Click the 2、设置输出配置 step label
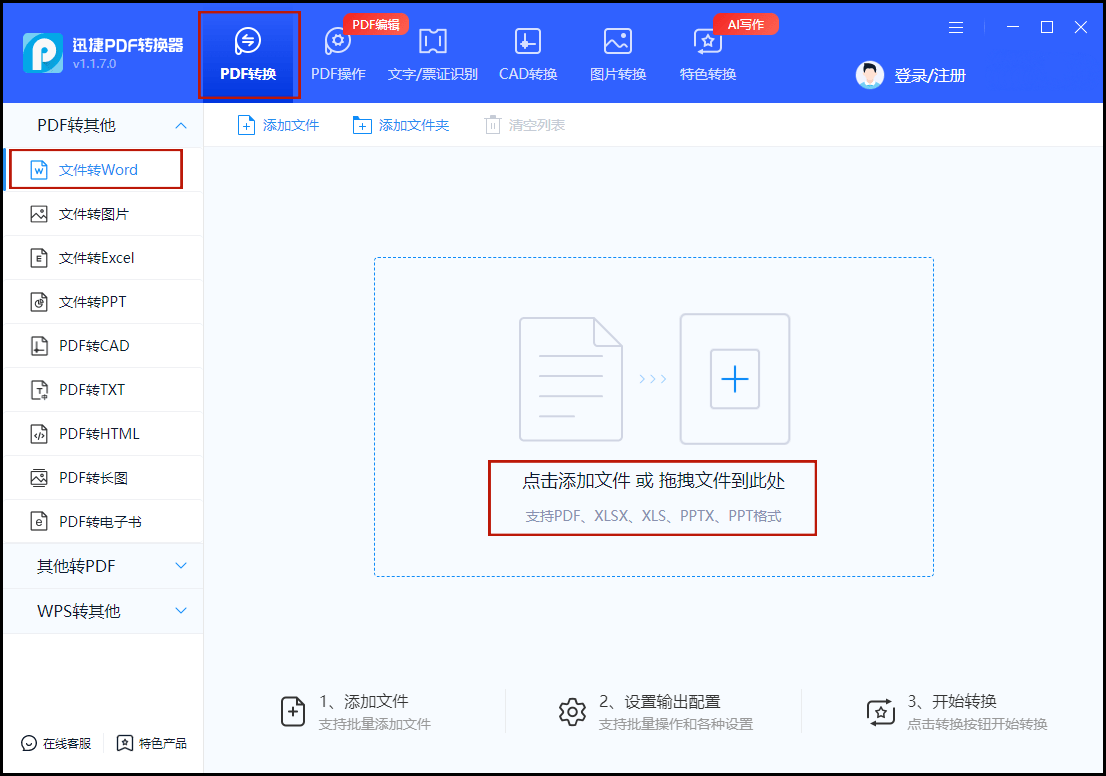Viewport: 1106px width, 776px height. click(x=660, y=702)
